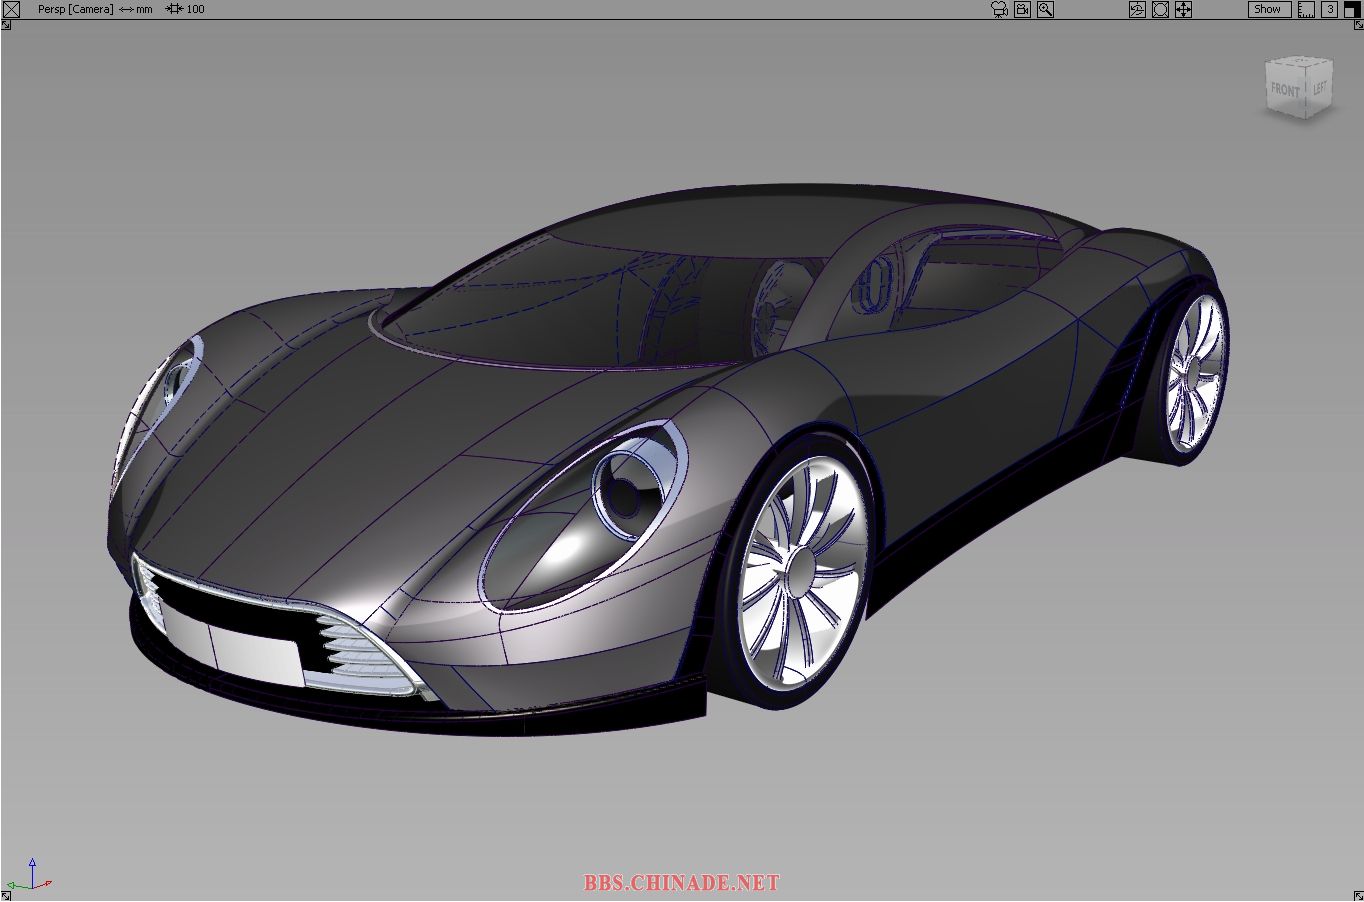Activate the dolly/zoom view icon
Viewport: 1364px width, 902px height.
point(1160,9)
